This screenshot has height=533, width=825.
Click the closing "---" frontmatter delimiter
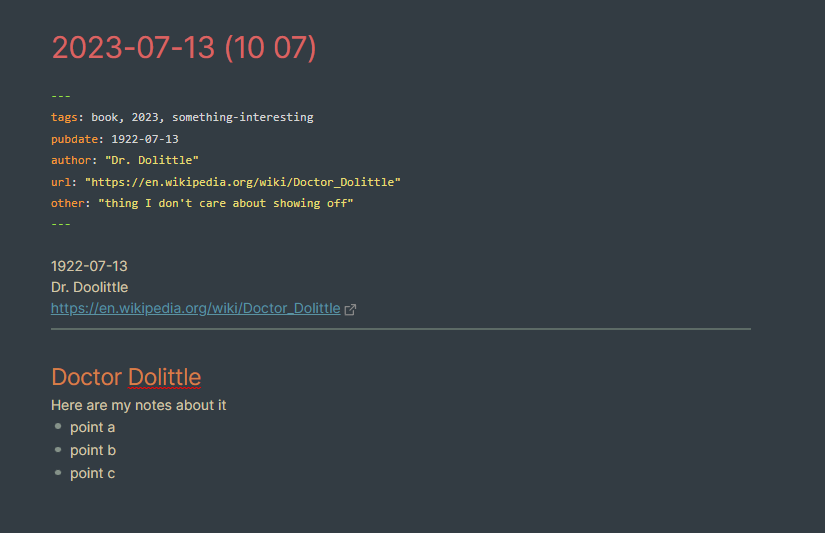[61, 225]
